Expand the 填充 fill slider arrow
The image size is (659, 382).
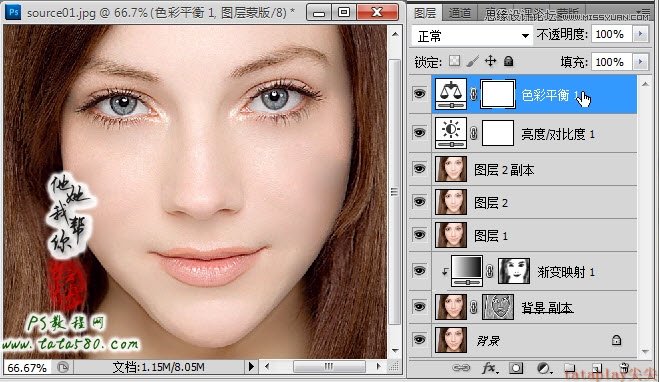[641, 62]
